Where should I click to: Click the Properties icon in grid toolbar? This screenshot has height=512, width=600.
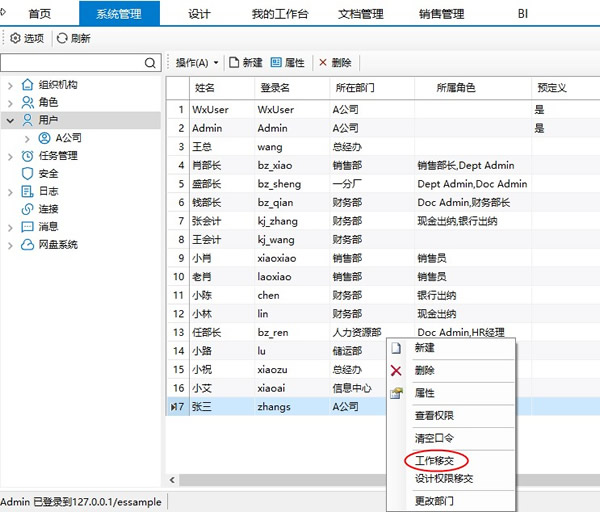tap(276, 62)
